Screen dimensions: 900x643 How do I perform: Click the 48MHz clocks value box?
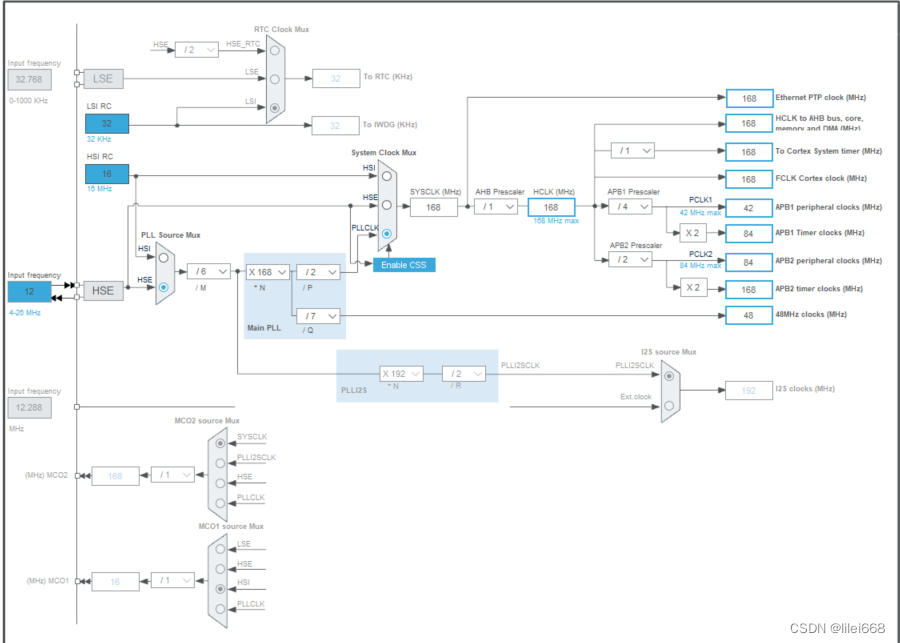(x=749, y=315)
